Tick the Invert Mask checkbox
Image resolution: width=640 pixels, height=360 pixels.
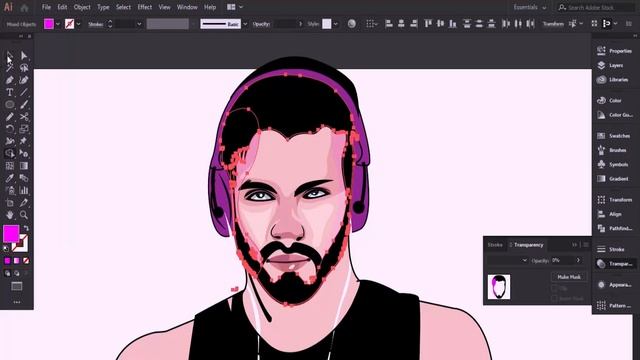tap(554, 298)
